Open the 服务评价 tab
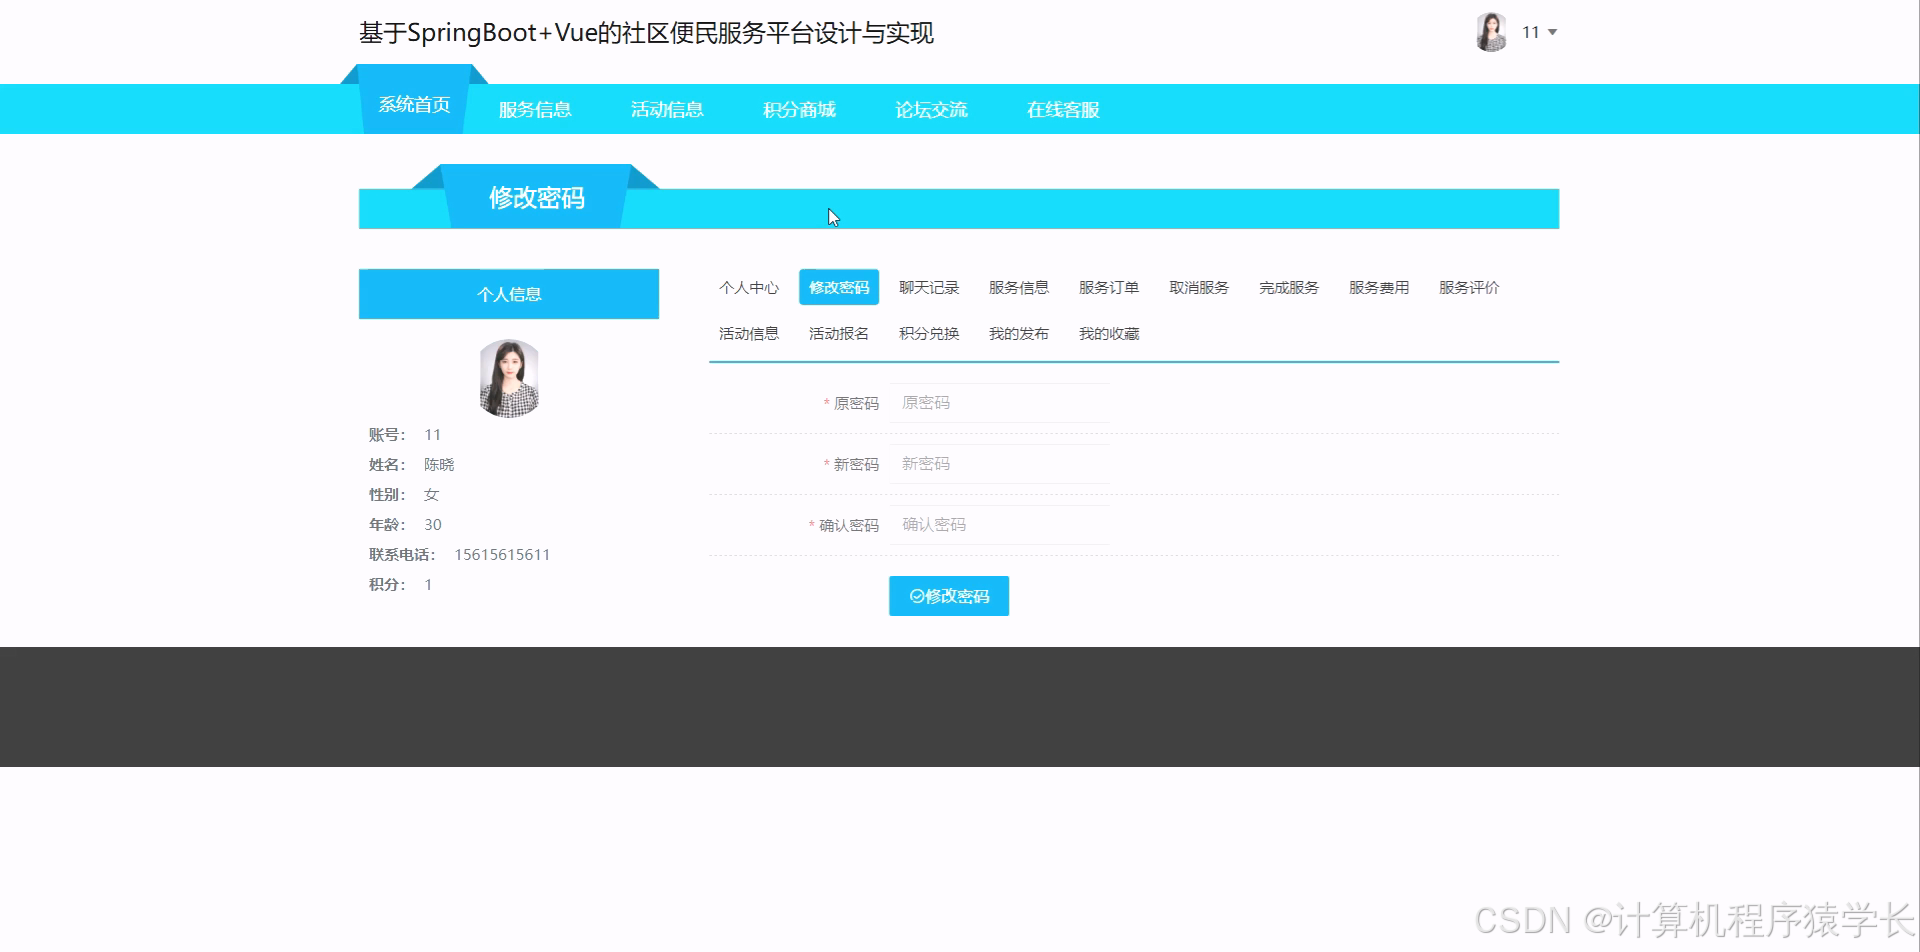The width and height of the screenshot is (1920, 952). point(1468,287)
